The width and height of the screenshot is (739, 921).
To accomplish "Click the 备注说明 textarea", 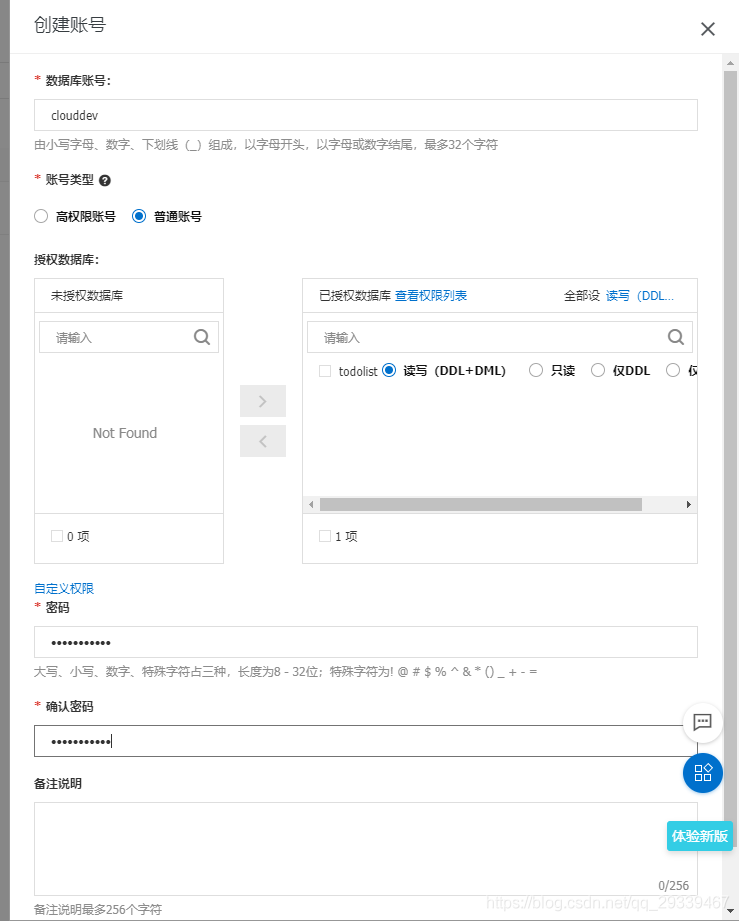I will [x=366, y=849].
